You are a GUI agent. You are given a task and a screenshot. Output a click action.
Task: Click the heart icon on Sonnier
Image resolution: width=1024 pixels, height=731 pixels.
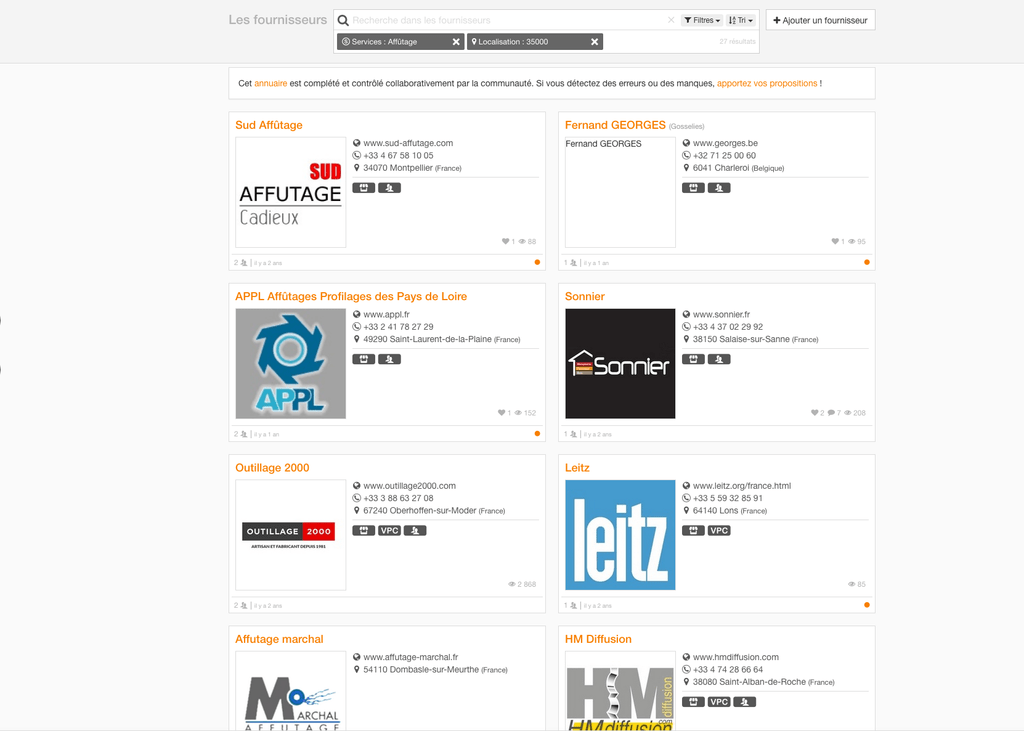click(x=814, y=413)
